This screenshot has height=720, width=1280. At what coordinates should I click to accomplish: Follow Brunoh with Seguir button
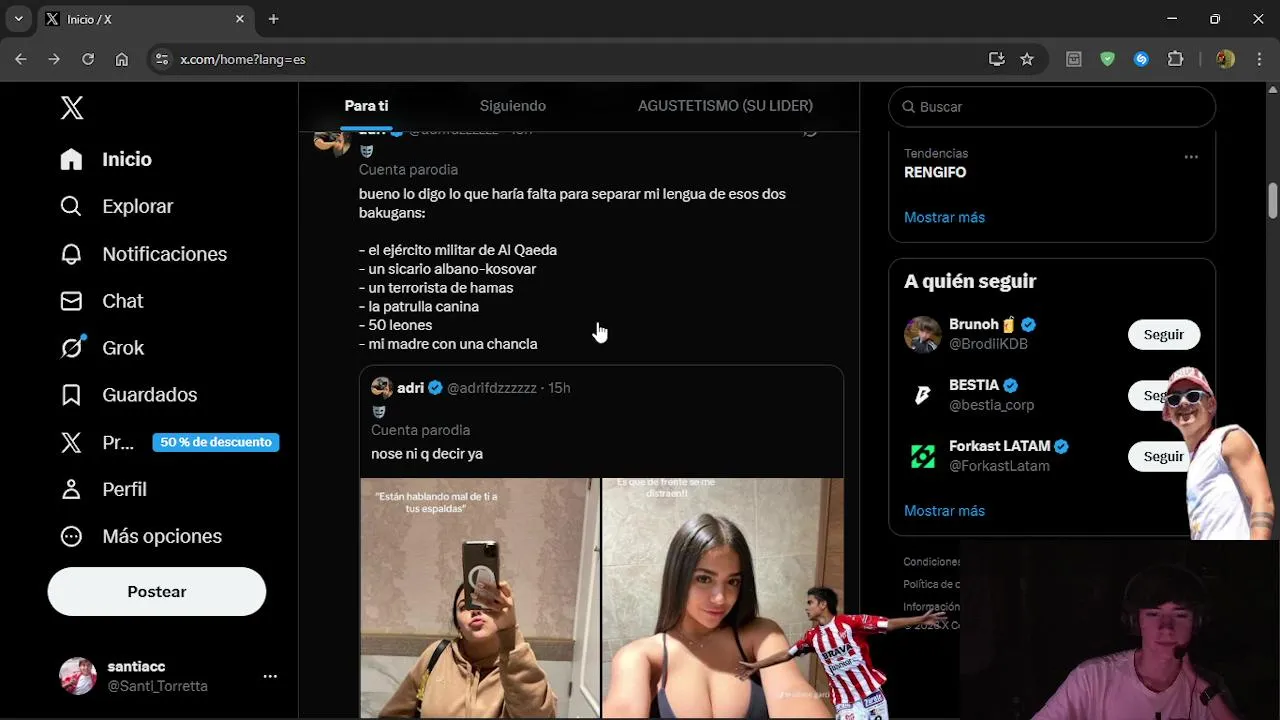tap(1163, 335)
